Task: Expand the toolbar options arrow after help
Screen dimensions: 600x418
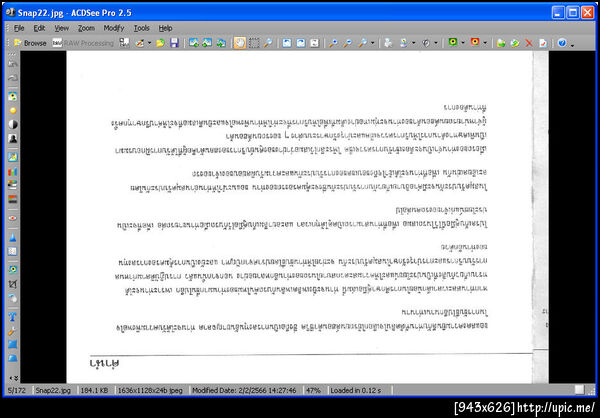Action: pyautogui.click(x=572, y=44)
